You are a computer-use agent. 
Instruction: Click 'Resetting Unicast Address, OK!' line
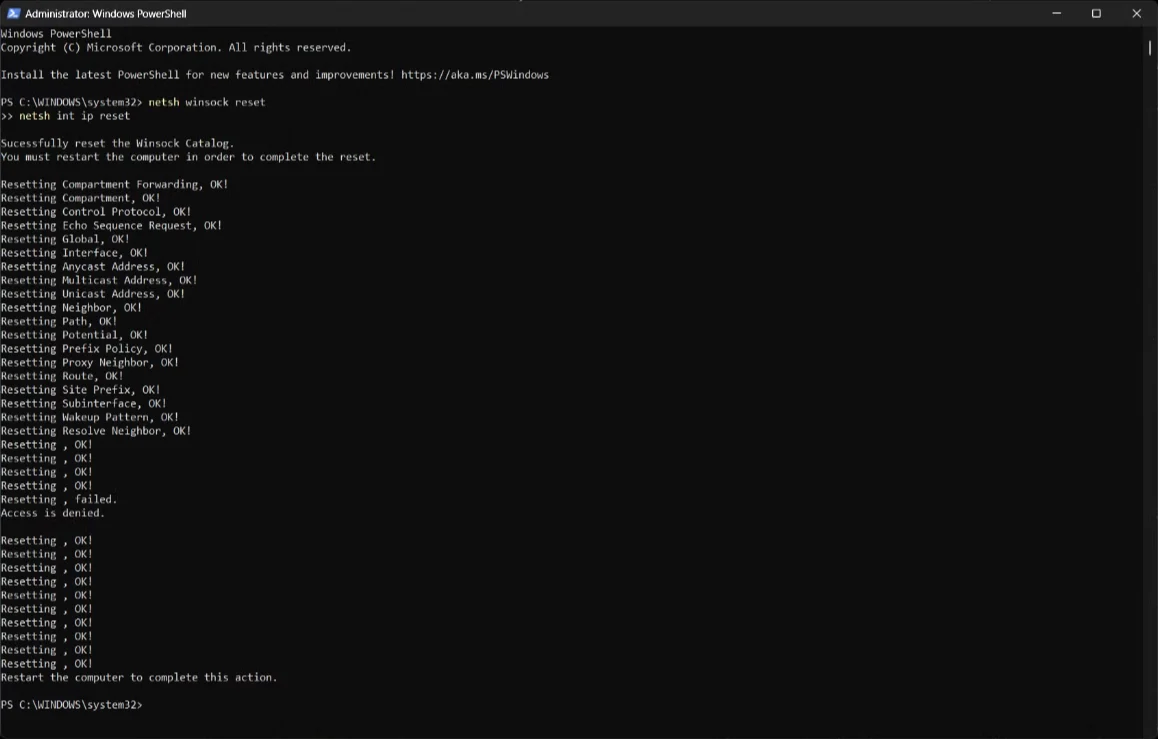click(x=93, y=293)
